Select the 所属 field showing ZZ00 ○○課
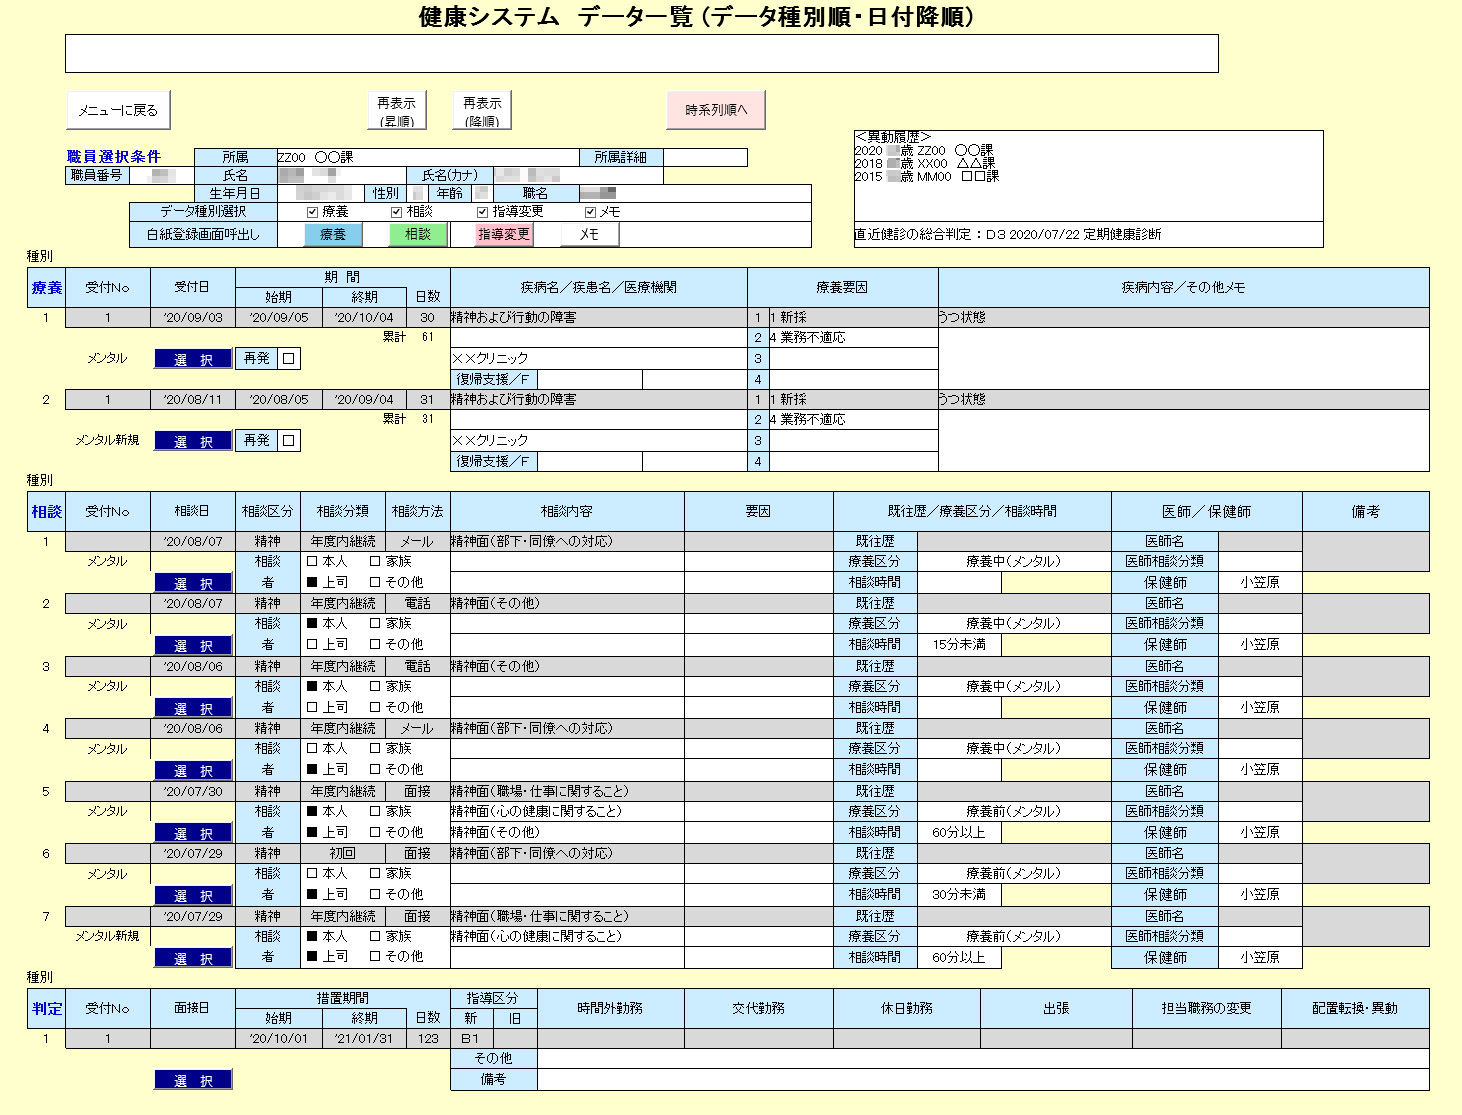Screen dimensions: 1462x1115 point(428,157)
